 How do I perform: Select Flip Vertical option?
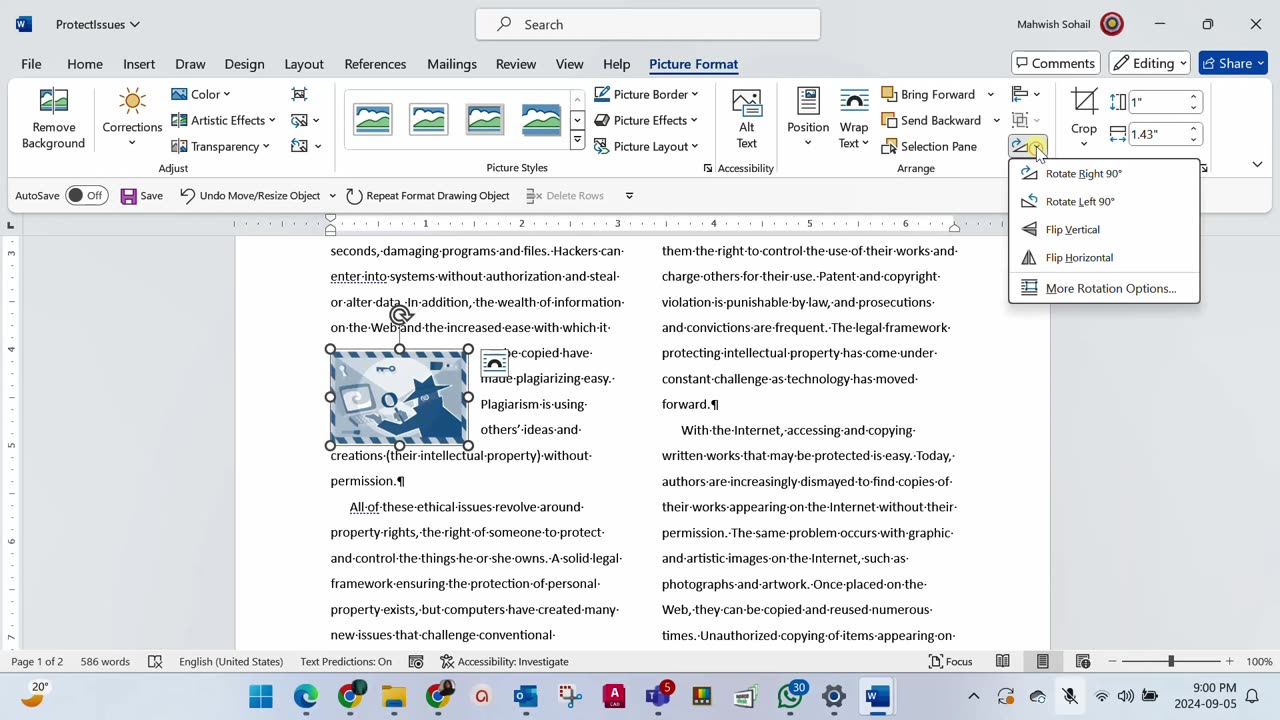[1104, 229]
